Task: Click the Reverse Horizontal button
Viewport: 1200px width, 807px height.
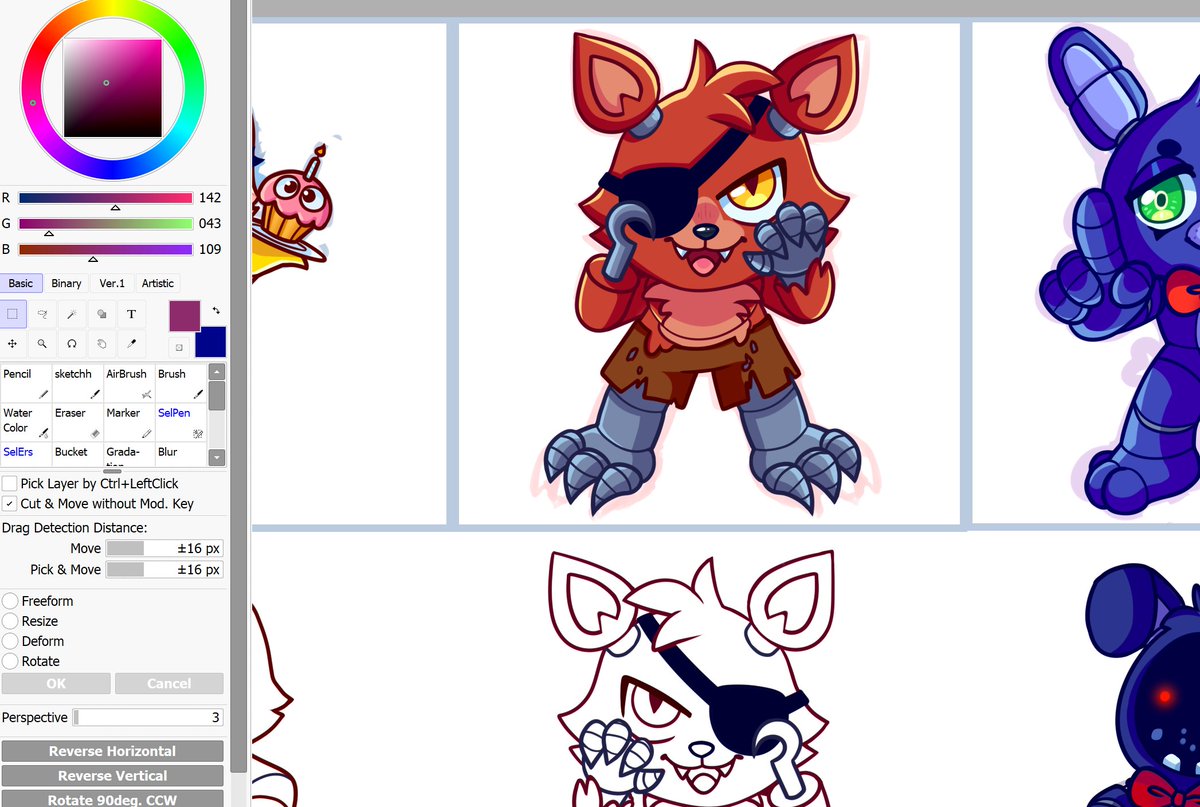Action: click(x=112, y=751)
